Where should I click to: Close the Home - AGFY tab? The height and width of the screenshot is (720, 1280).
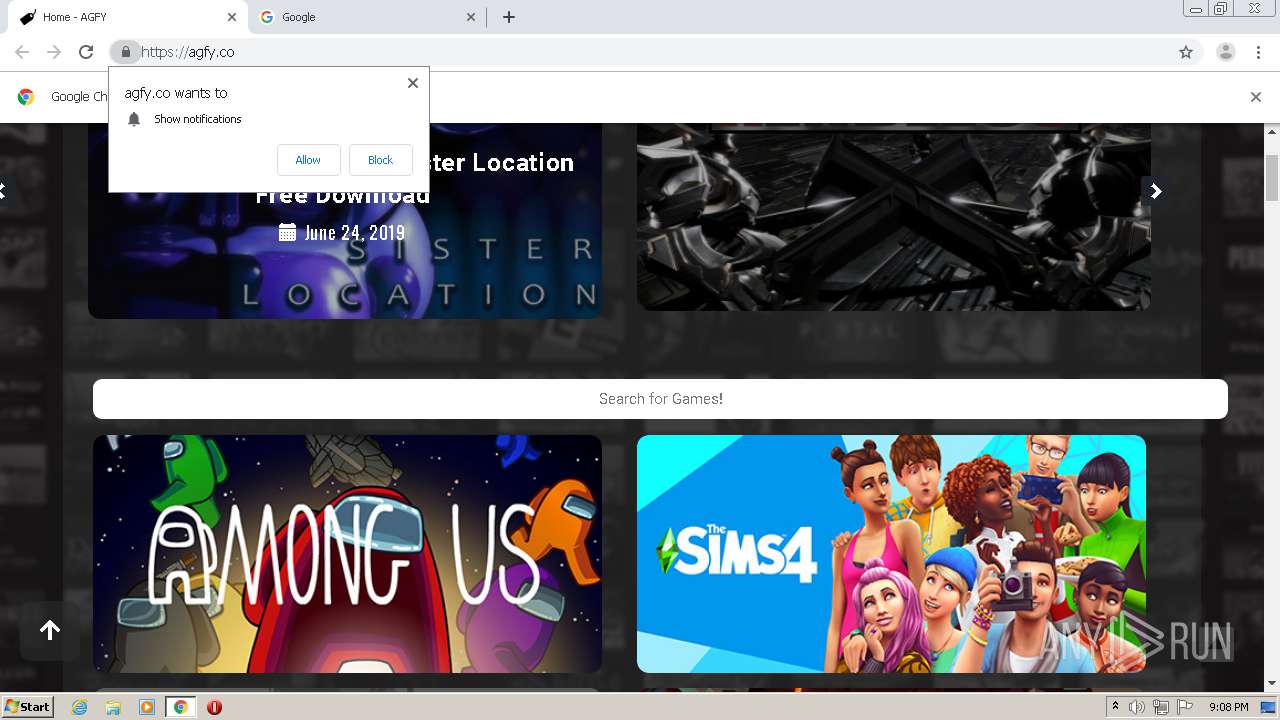pos(232,17)
